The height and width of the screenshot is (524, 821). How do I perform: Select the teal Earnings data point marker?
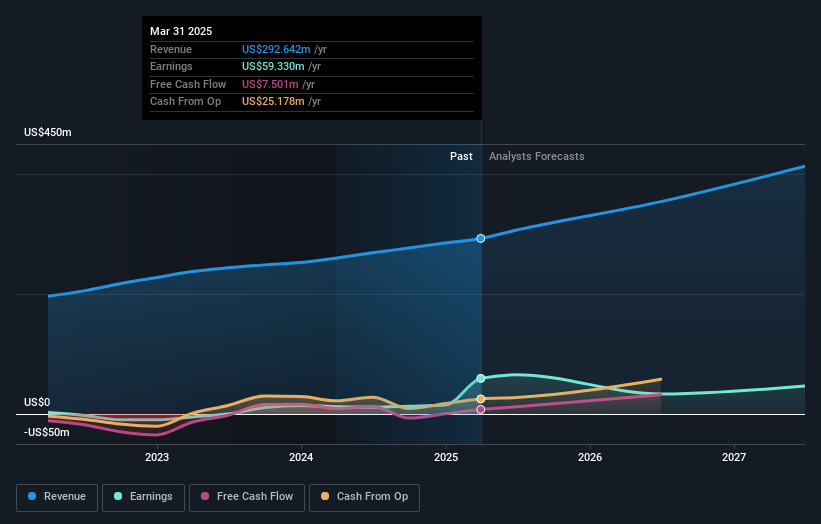[481, 378]
